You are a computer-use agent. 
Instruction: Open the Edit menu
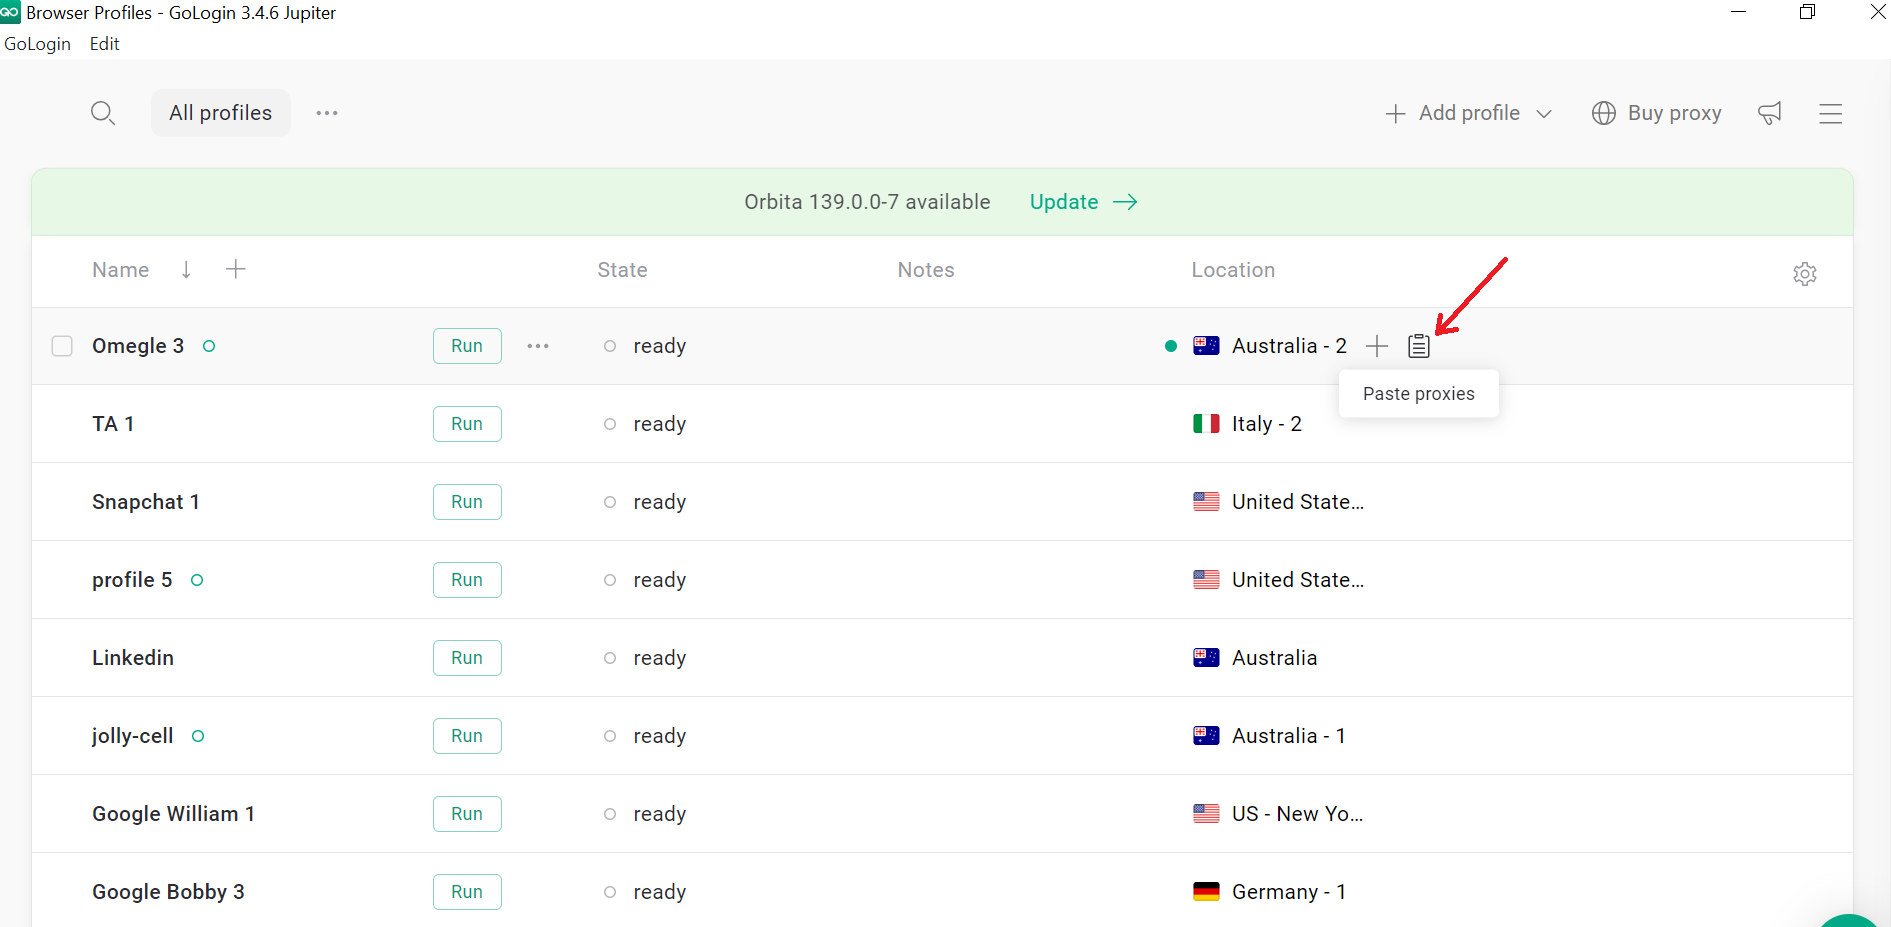click(104, 44)
